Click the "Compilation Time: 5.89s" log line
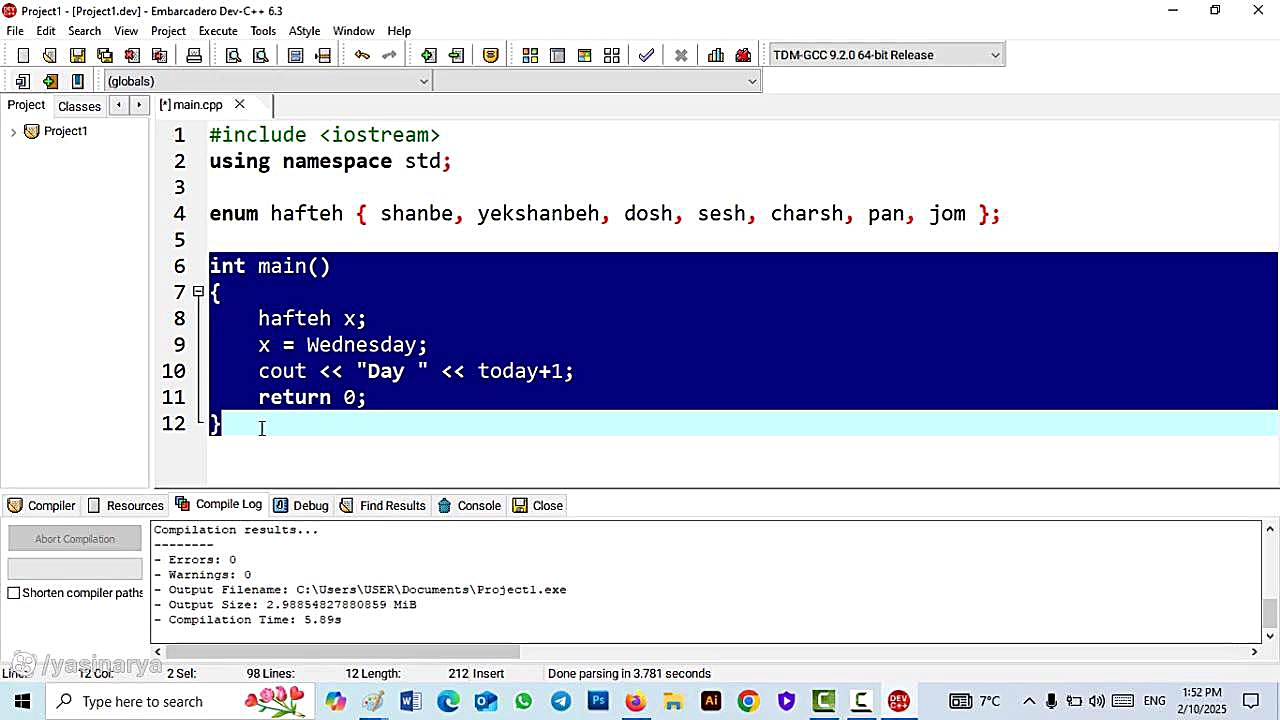 (x=248, y=620)
